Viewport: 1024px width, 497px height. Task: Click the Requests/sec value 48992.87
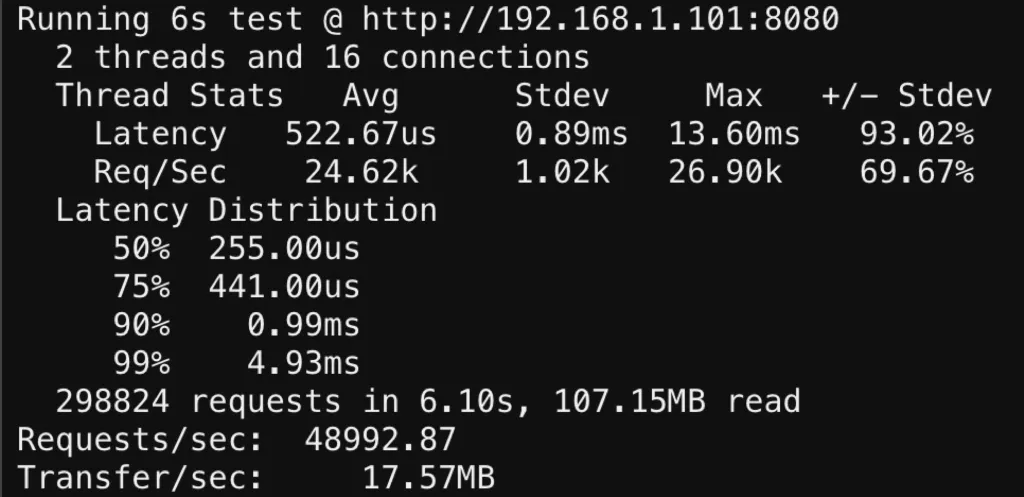[380, 440]
